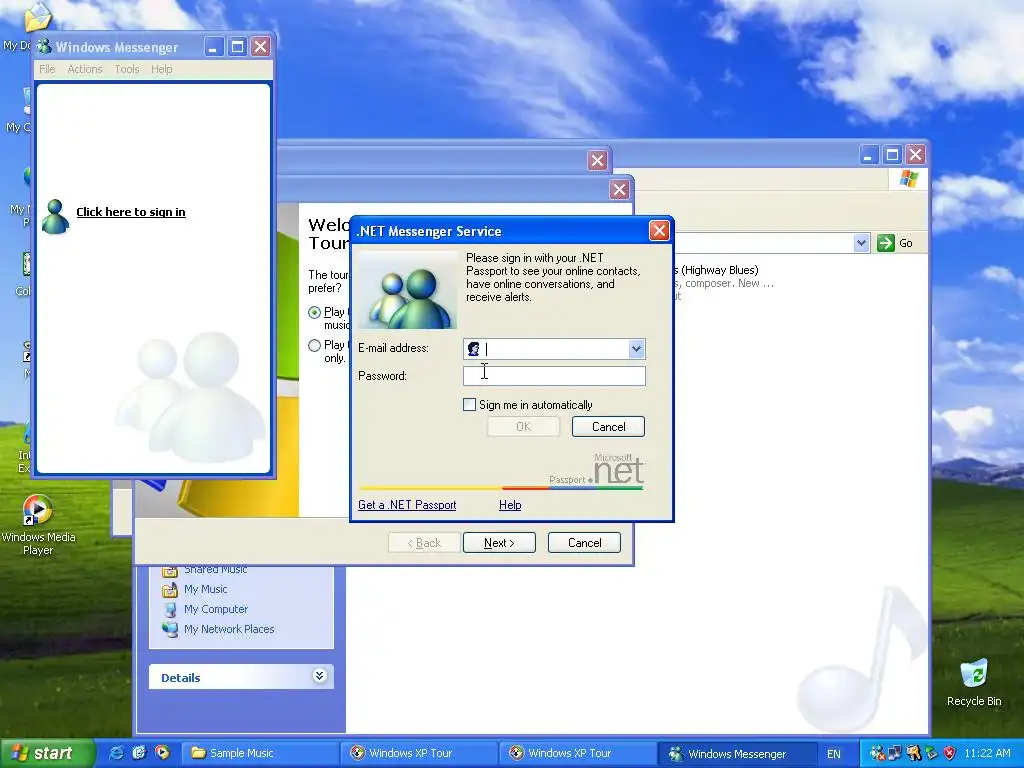Open Tools menu in Windows Messenger
The width and height of the screenshot is (1024, 768).
tap(127, 69)
